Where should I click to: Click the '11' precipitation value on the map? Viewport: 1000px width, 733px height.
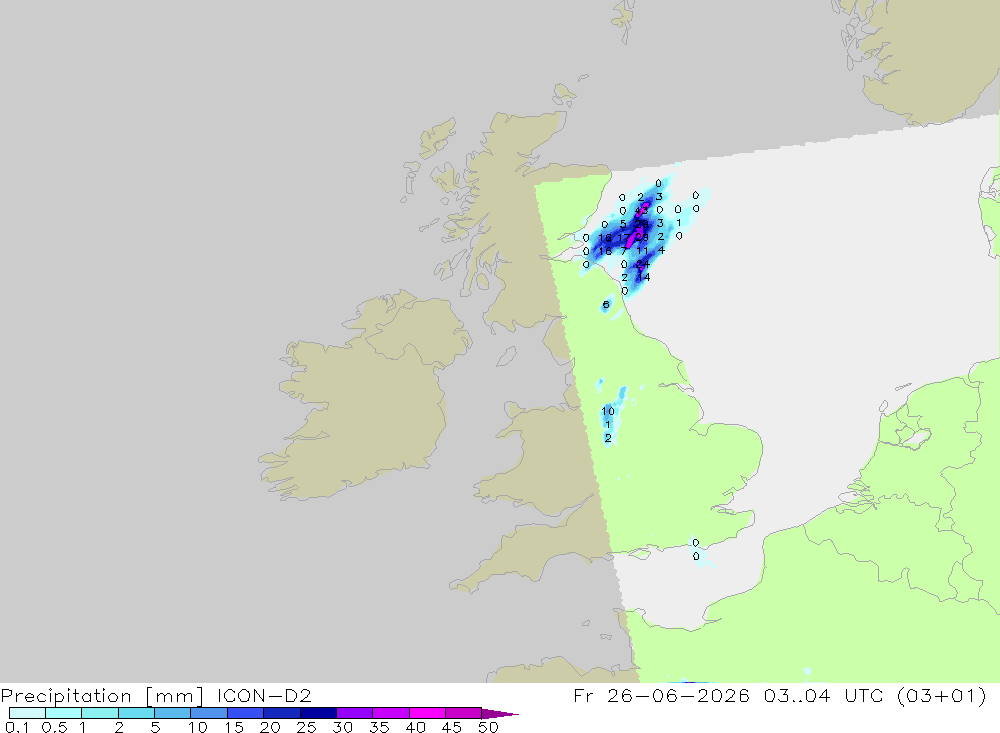pyautogui.click(x=642, y=251)
